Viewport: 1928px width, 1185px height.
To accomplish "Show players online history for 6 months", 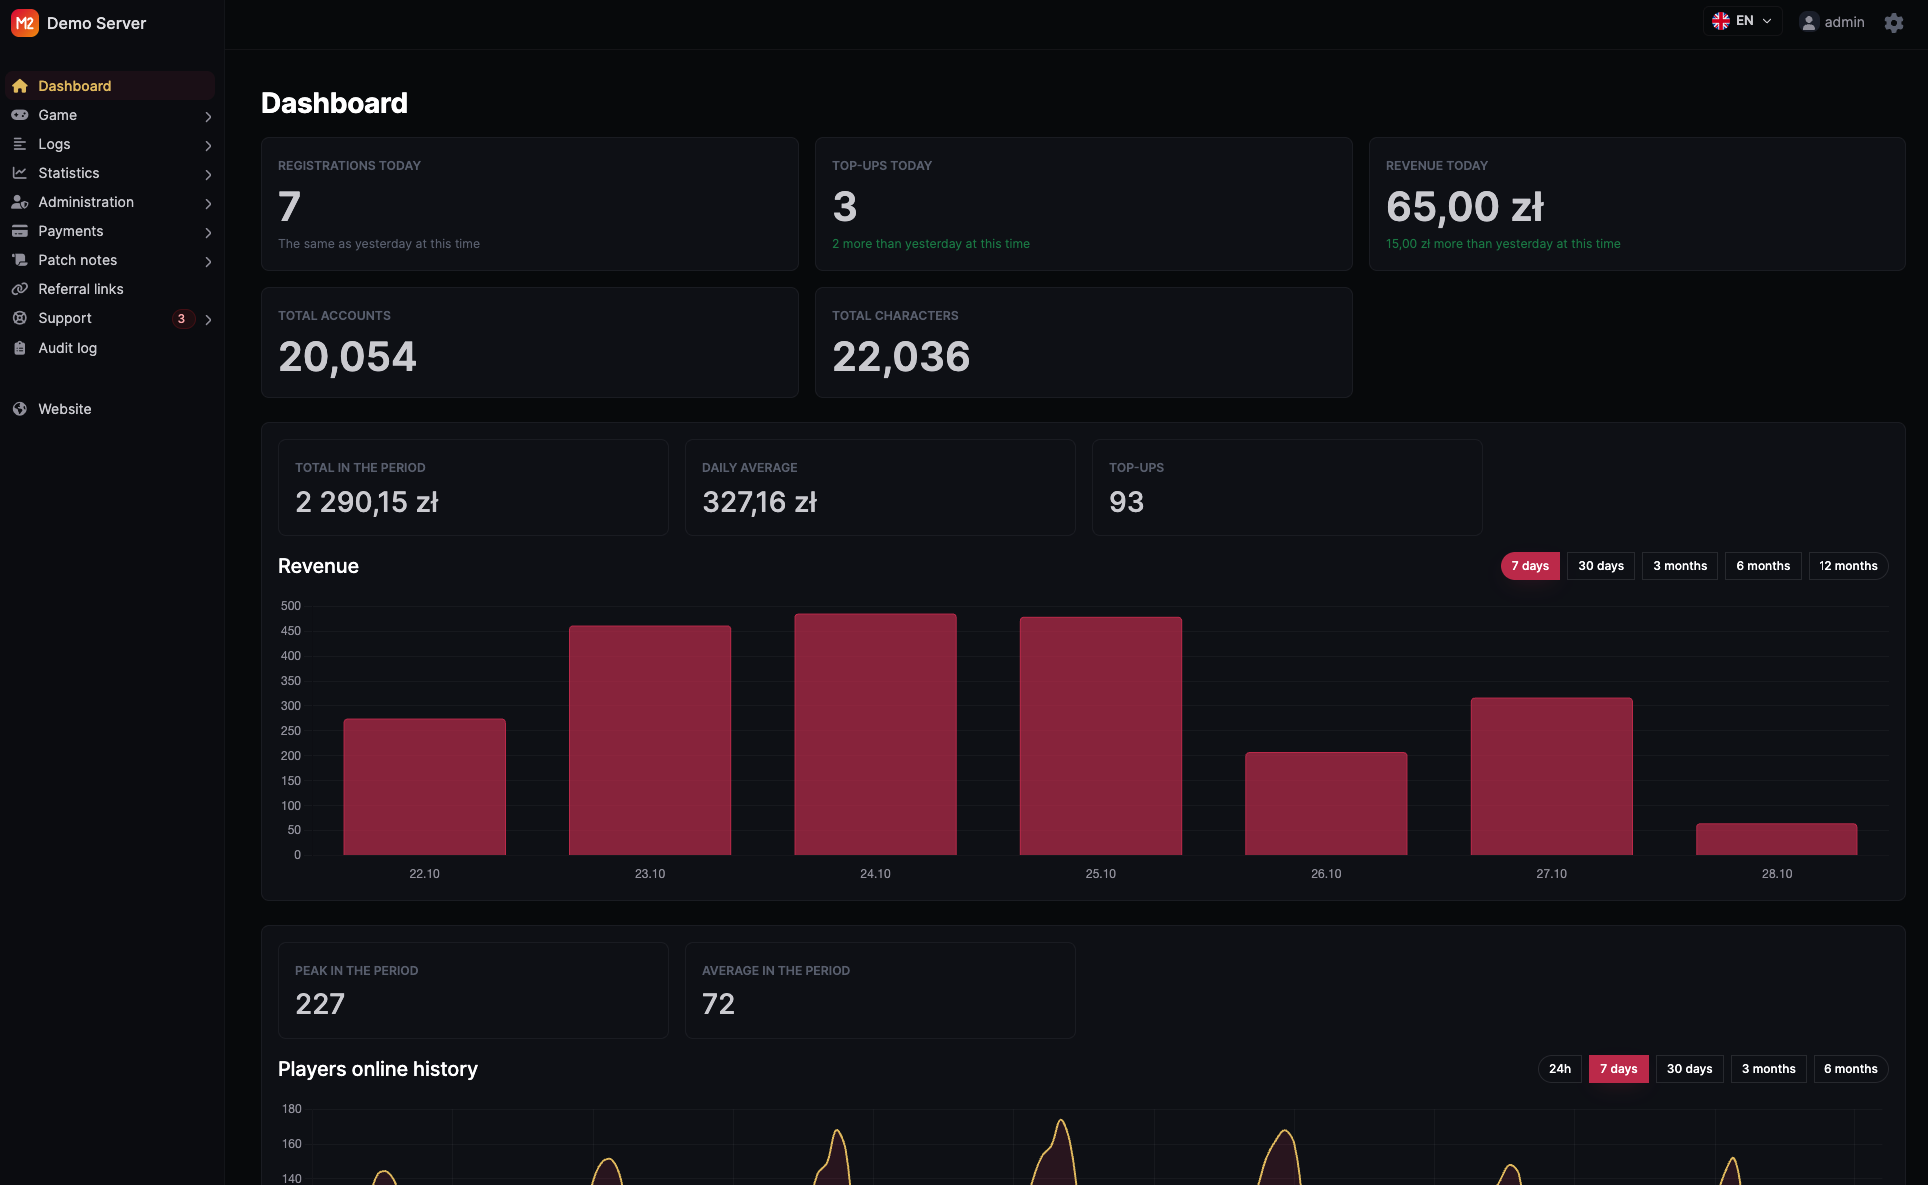I will tap(1851, 1069).
